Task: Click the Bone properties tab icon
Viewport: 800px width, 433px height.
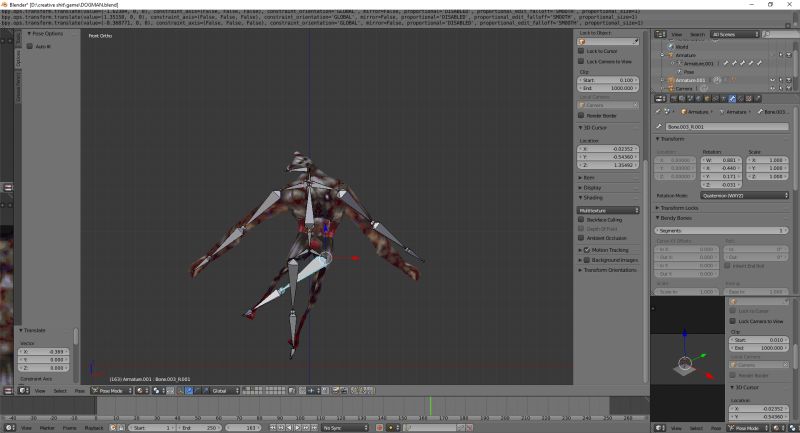Action: click(x=732, y=99)
